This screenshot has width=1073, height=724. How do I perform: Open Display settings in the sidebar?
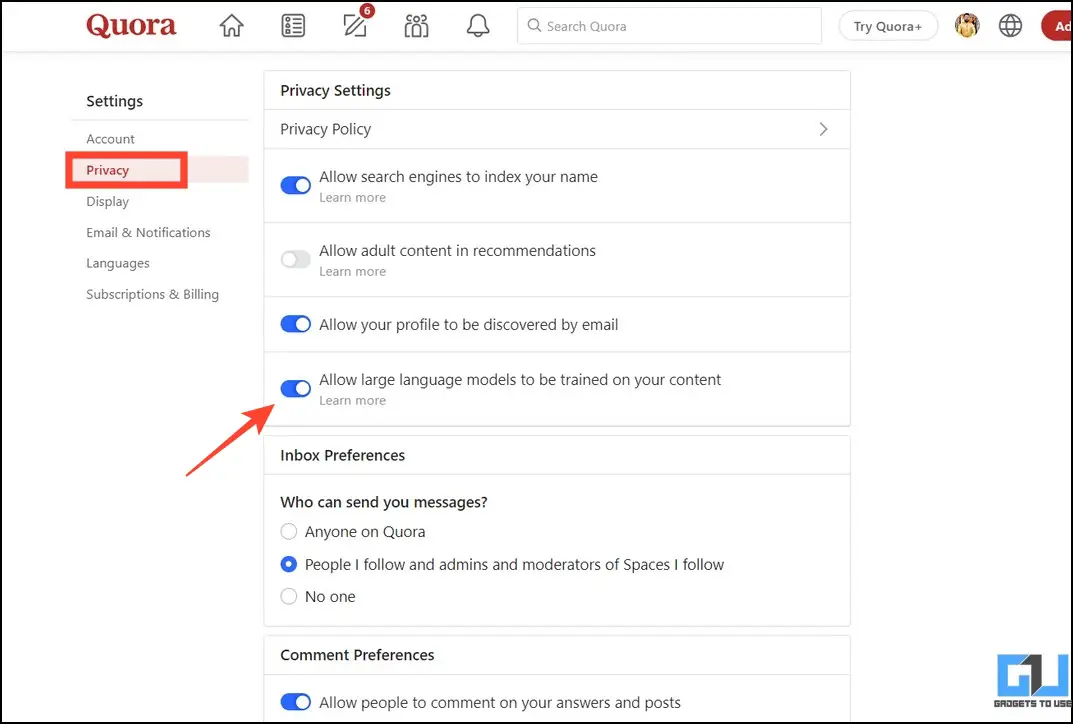[x=107, y=201]
